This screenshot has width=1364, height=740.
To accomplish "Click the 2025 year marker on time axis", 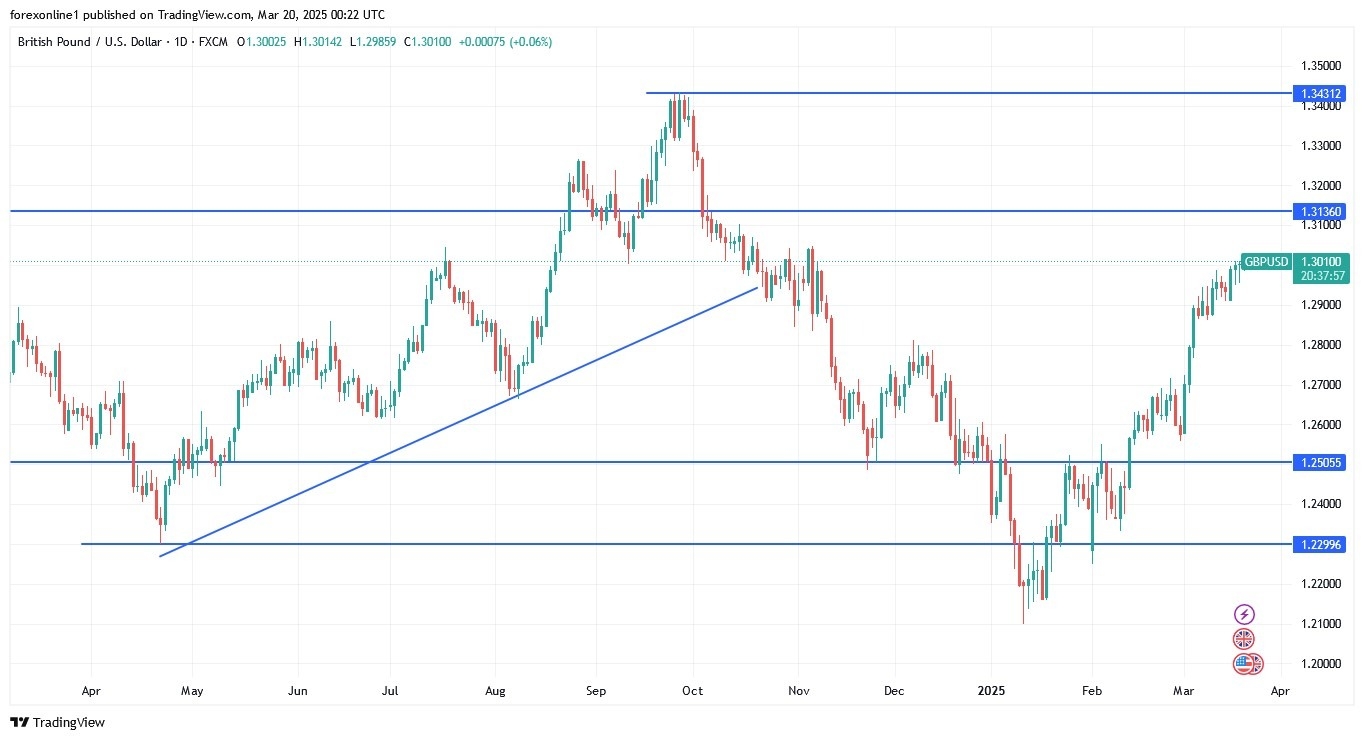I will pos(991,690).
